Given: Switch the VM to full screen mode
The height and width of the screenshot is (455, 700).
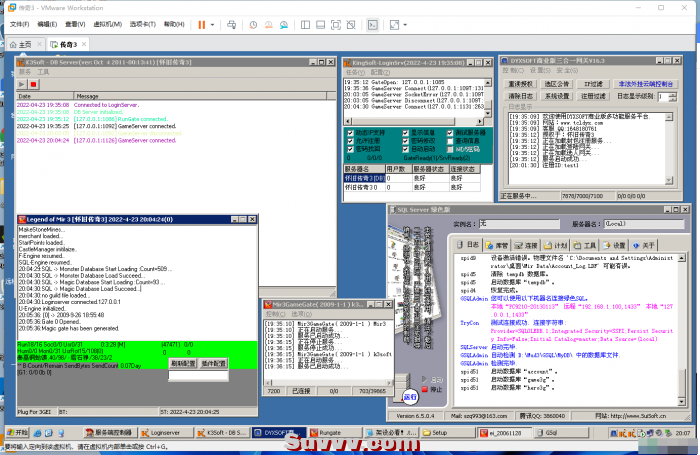Looking at the screenshot, I should click(336, 25).
